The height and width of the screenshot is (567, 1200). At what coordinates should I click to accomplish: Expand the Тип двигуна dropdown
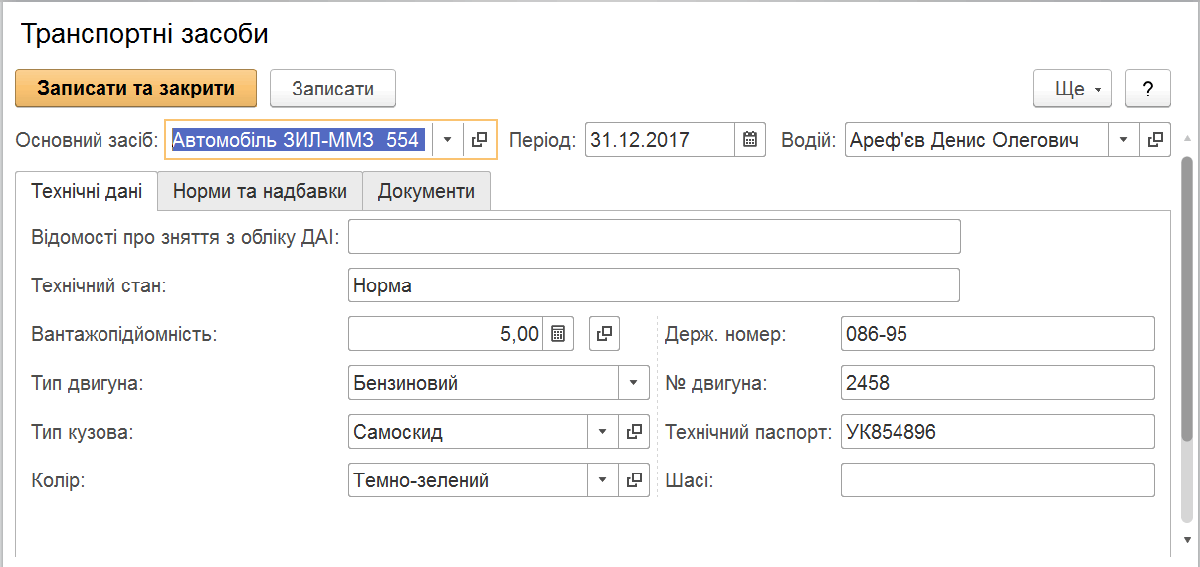[x=634, y=383]
